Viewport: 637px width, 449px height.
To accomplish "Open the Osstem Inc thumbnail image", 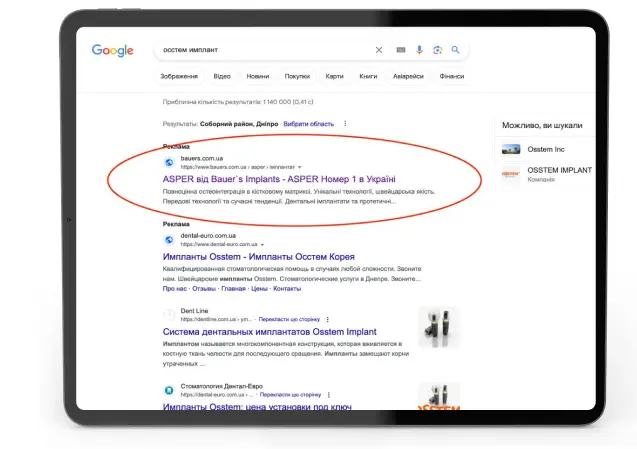I will 511,149.
